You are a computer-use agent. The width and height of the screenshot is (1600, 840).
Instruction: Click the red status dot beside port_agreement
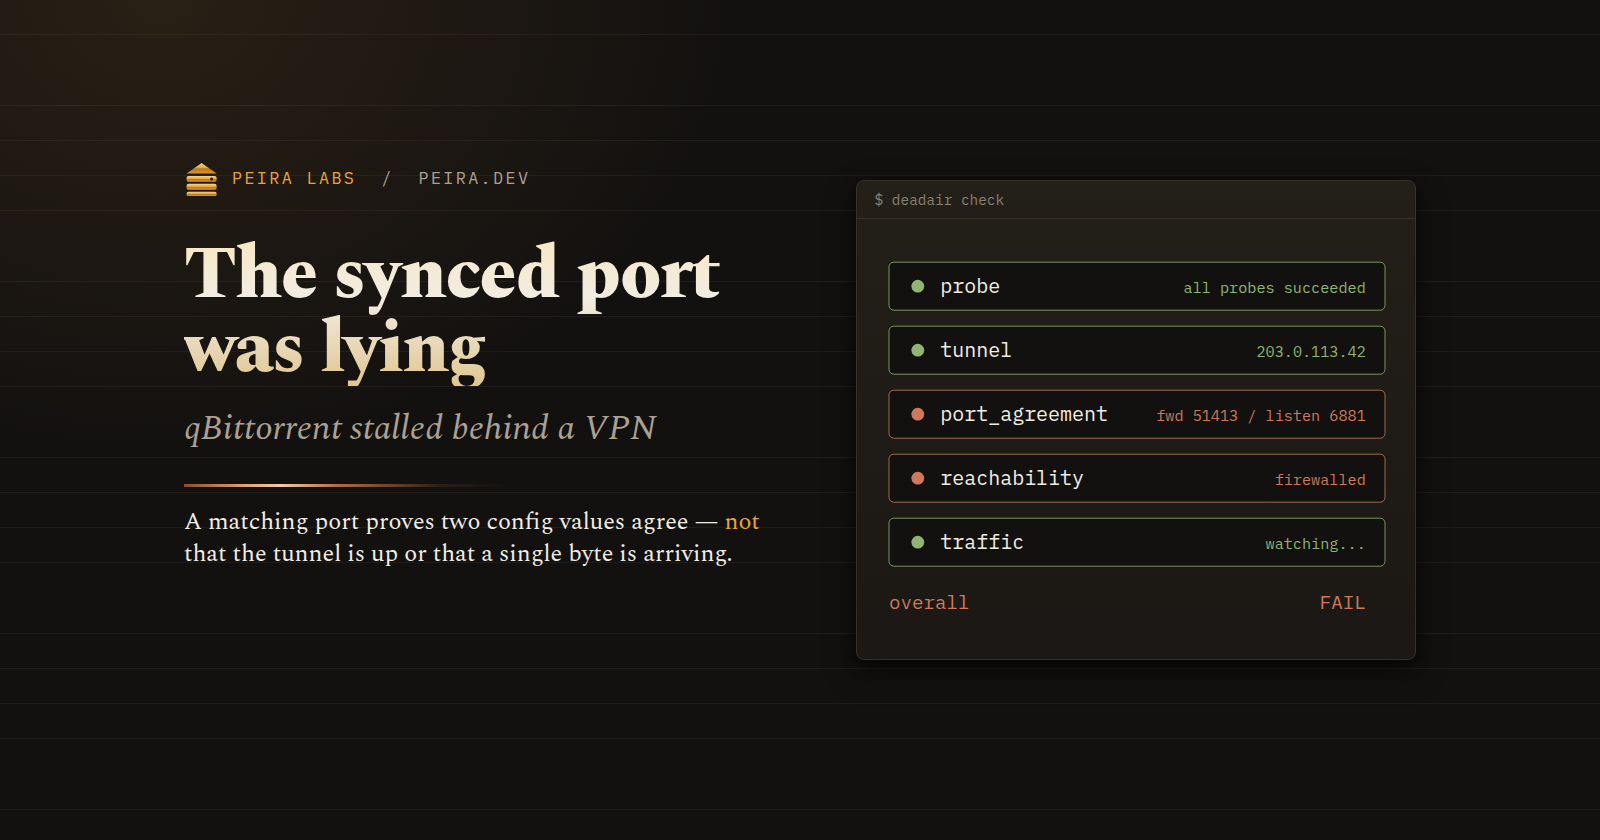pyautogui.click(x=918, y=415)
